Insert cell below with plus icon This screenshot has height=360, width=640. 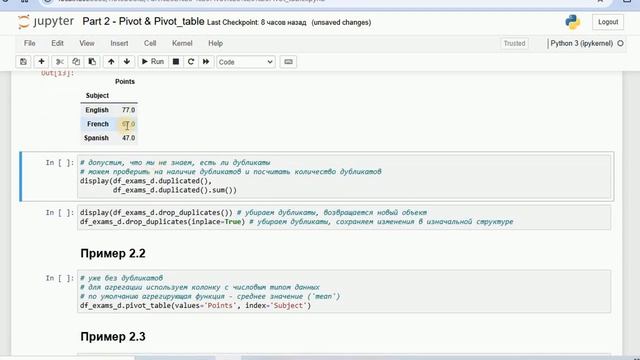41,62
